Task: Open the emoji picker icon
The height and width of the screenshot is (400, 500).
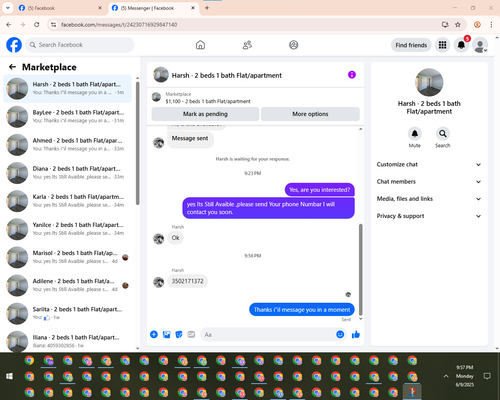Action: (340, 334)
